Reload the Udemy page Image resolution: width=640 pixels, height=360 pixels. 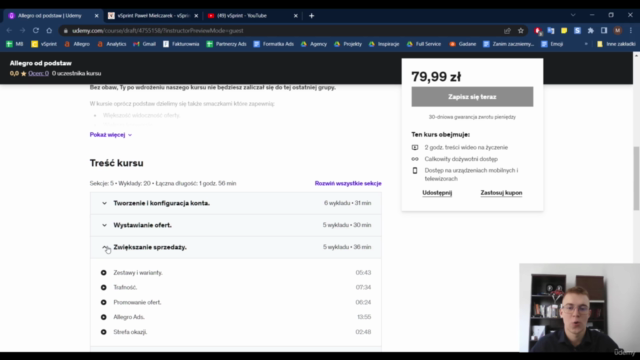36,31
